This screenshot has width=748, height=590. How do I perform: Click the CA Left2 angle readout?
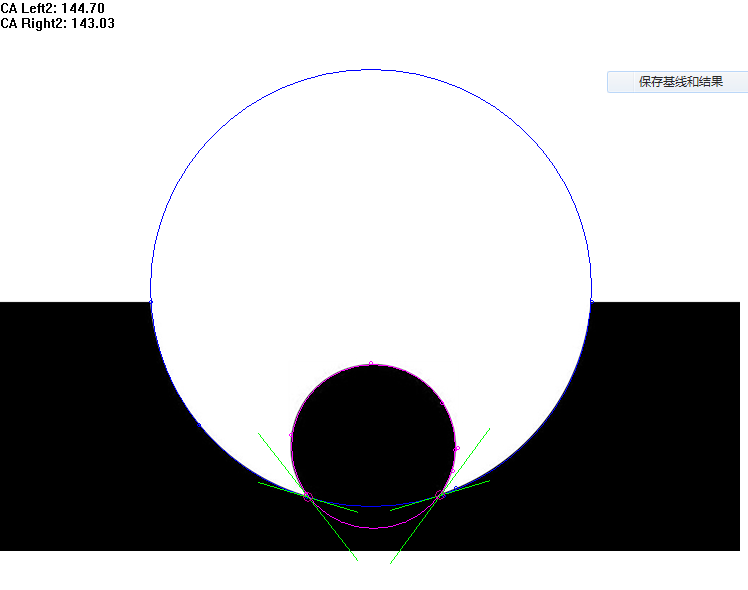click(x=52, y=8)
